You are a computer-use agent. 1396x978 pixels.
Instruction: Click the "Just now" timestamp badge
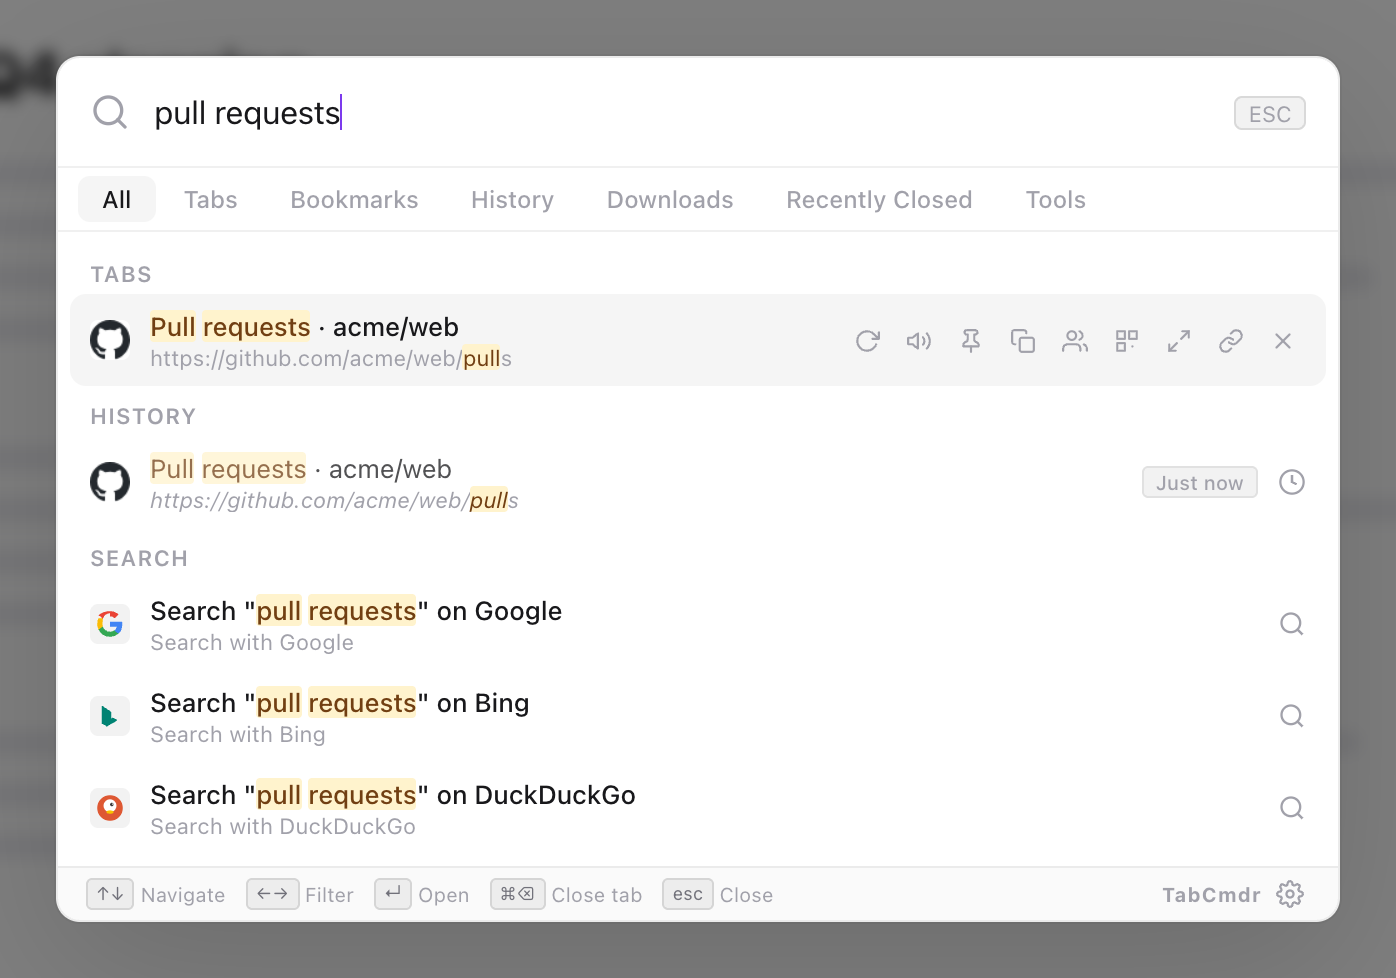(1200, 482)
